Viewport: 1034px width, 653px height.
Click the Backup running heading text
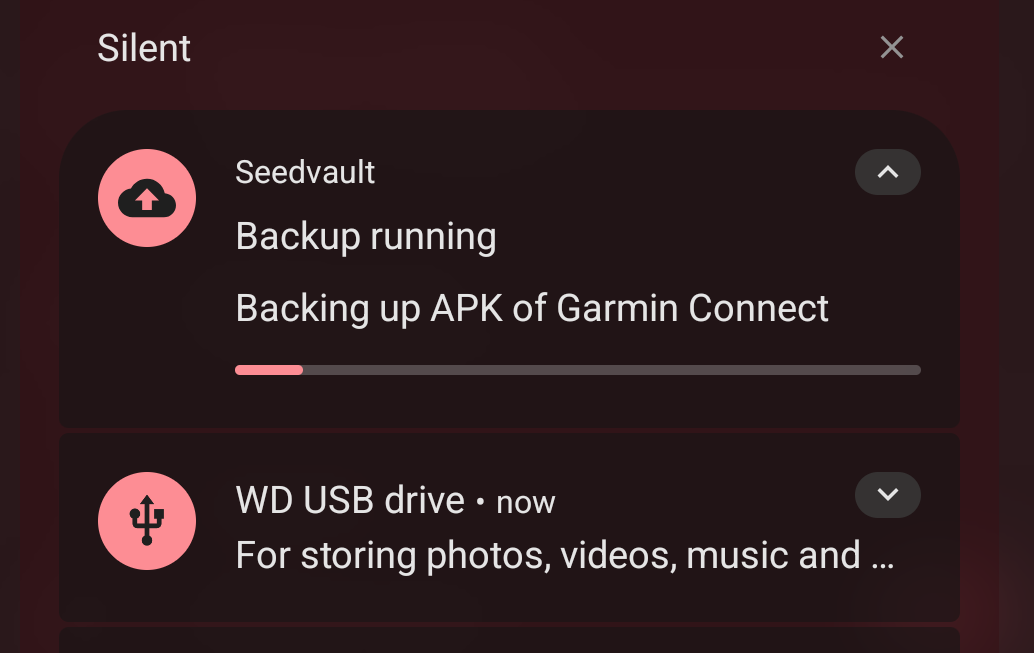[x=366, y=236]
